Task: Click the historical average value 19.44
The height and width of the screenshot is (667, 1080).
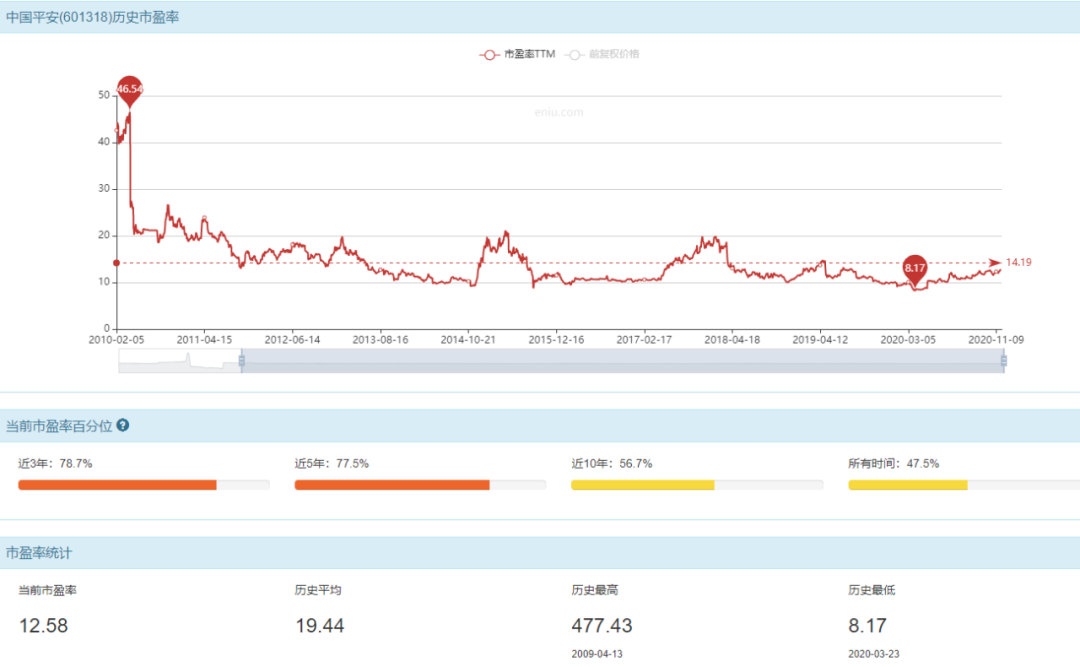Action: point(320,626)
